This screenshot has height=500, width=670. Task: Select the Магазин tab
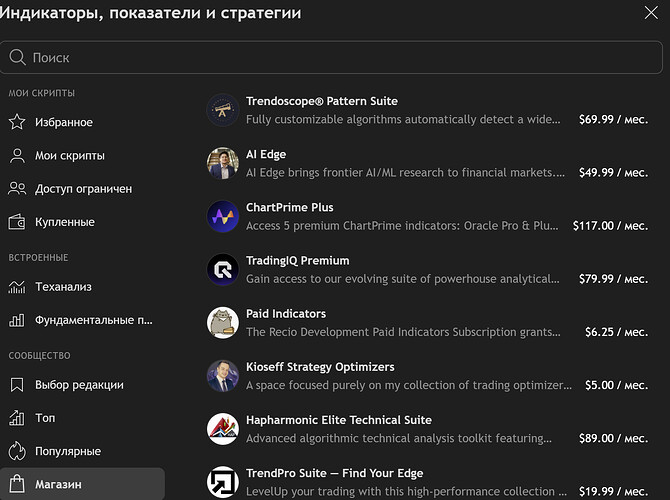pyautogui.click(x=56, y=484)
